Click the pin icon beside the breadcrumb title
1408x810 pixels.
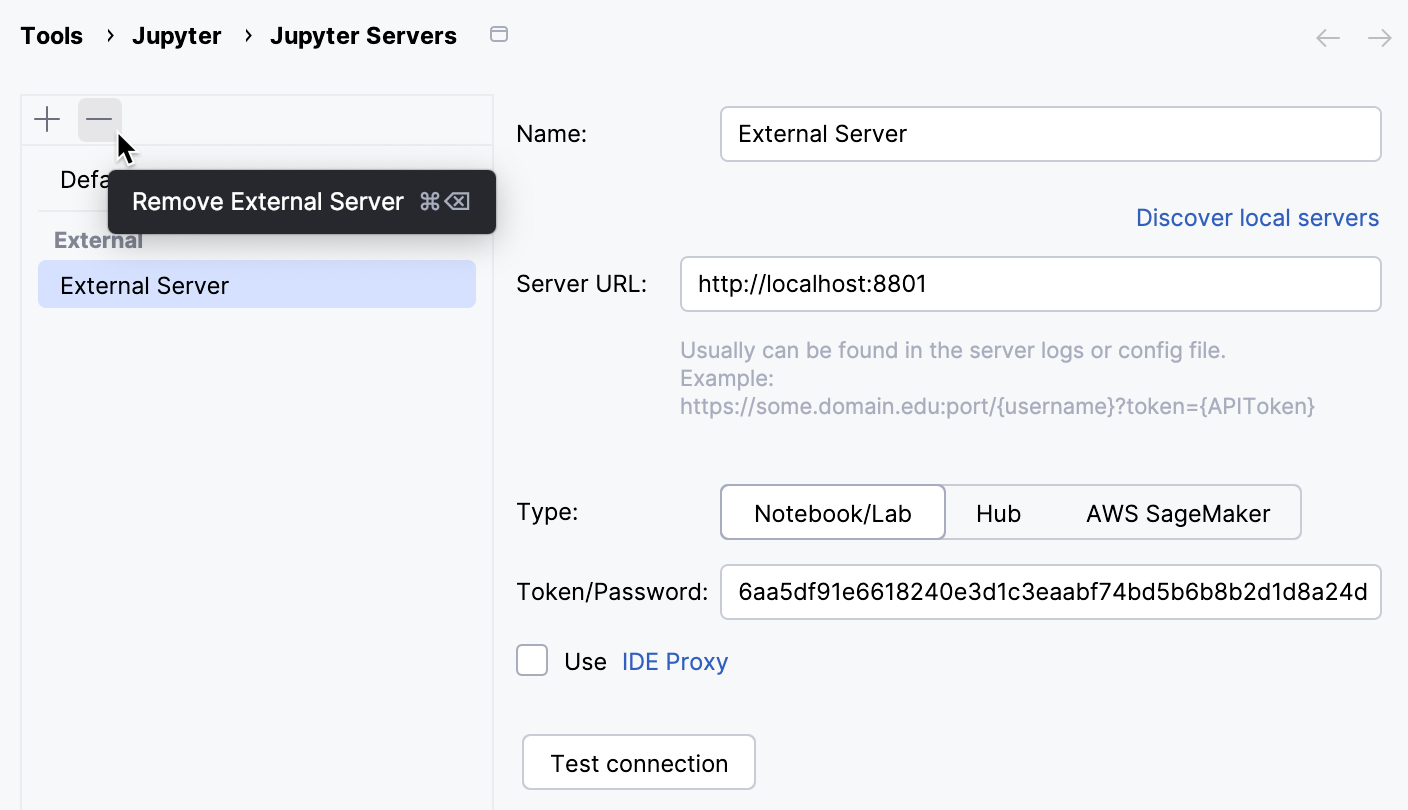498,33
